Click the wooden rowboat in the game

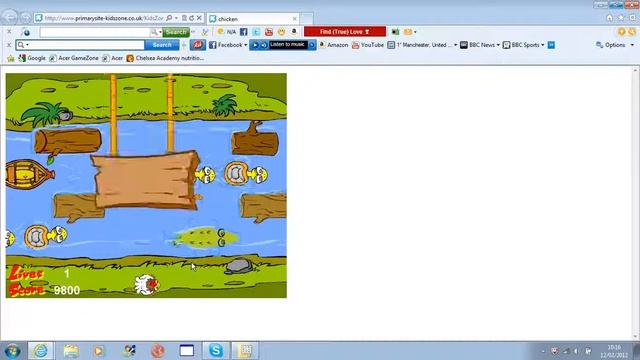pyautogui.click(x=29, y=174)
